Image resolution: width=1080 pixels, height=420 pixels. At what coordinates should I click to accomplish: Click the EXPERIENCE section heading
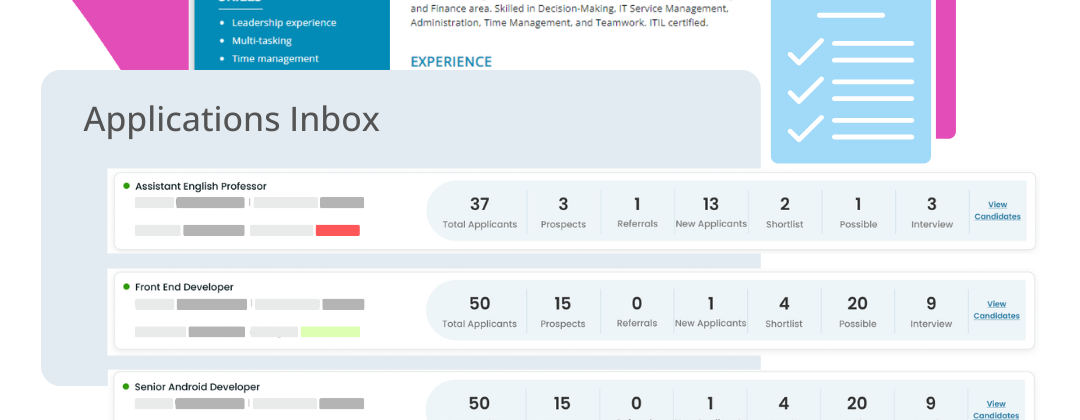451,62
